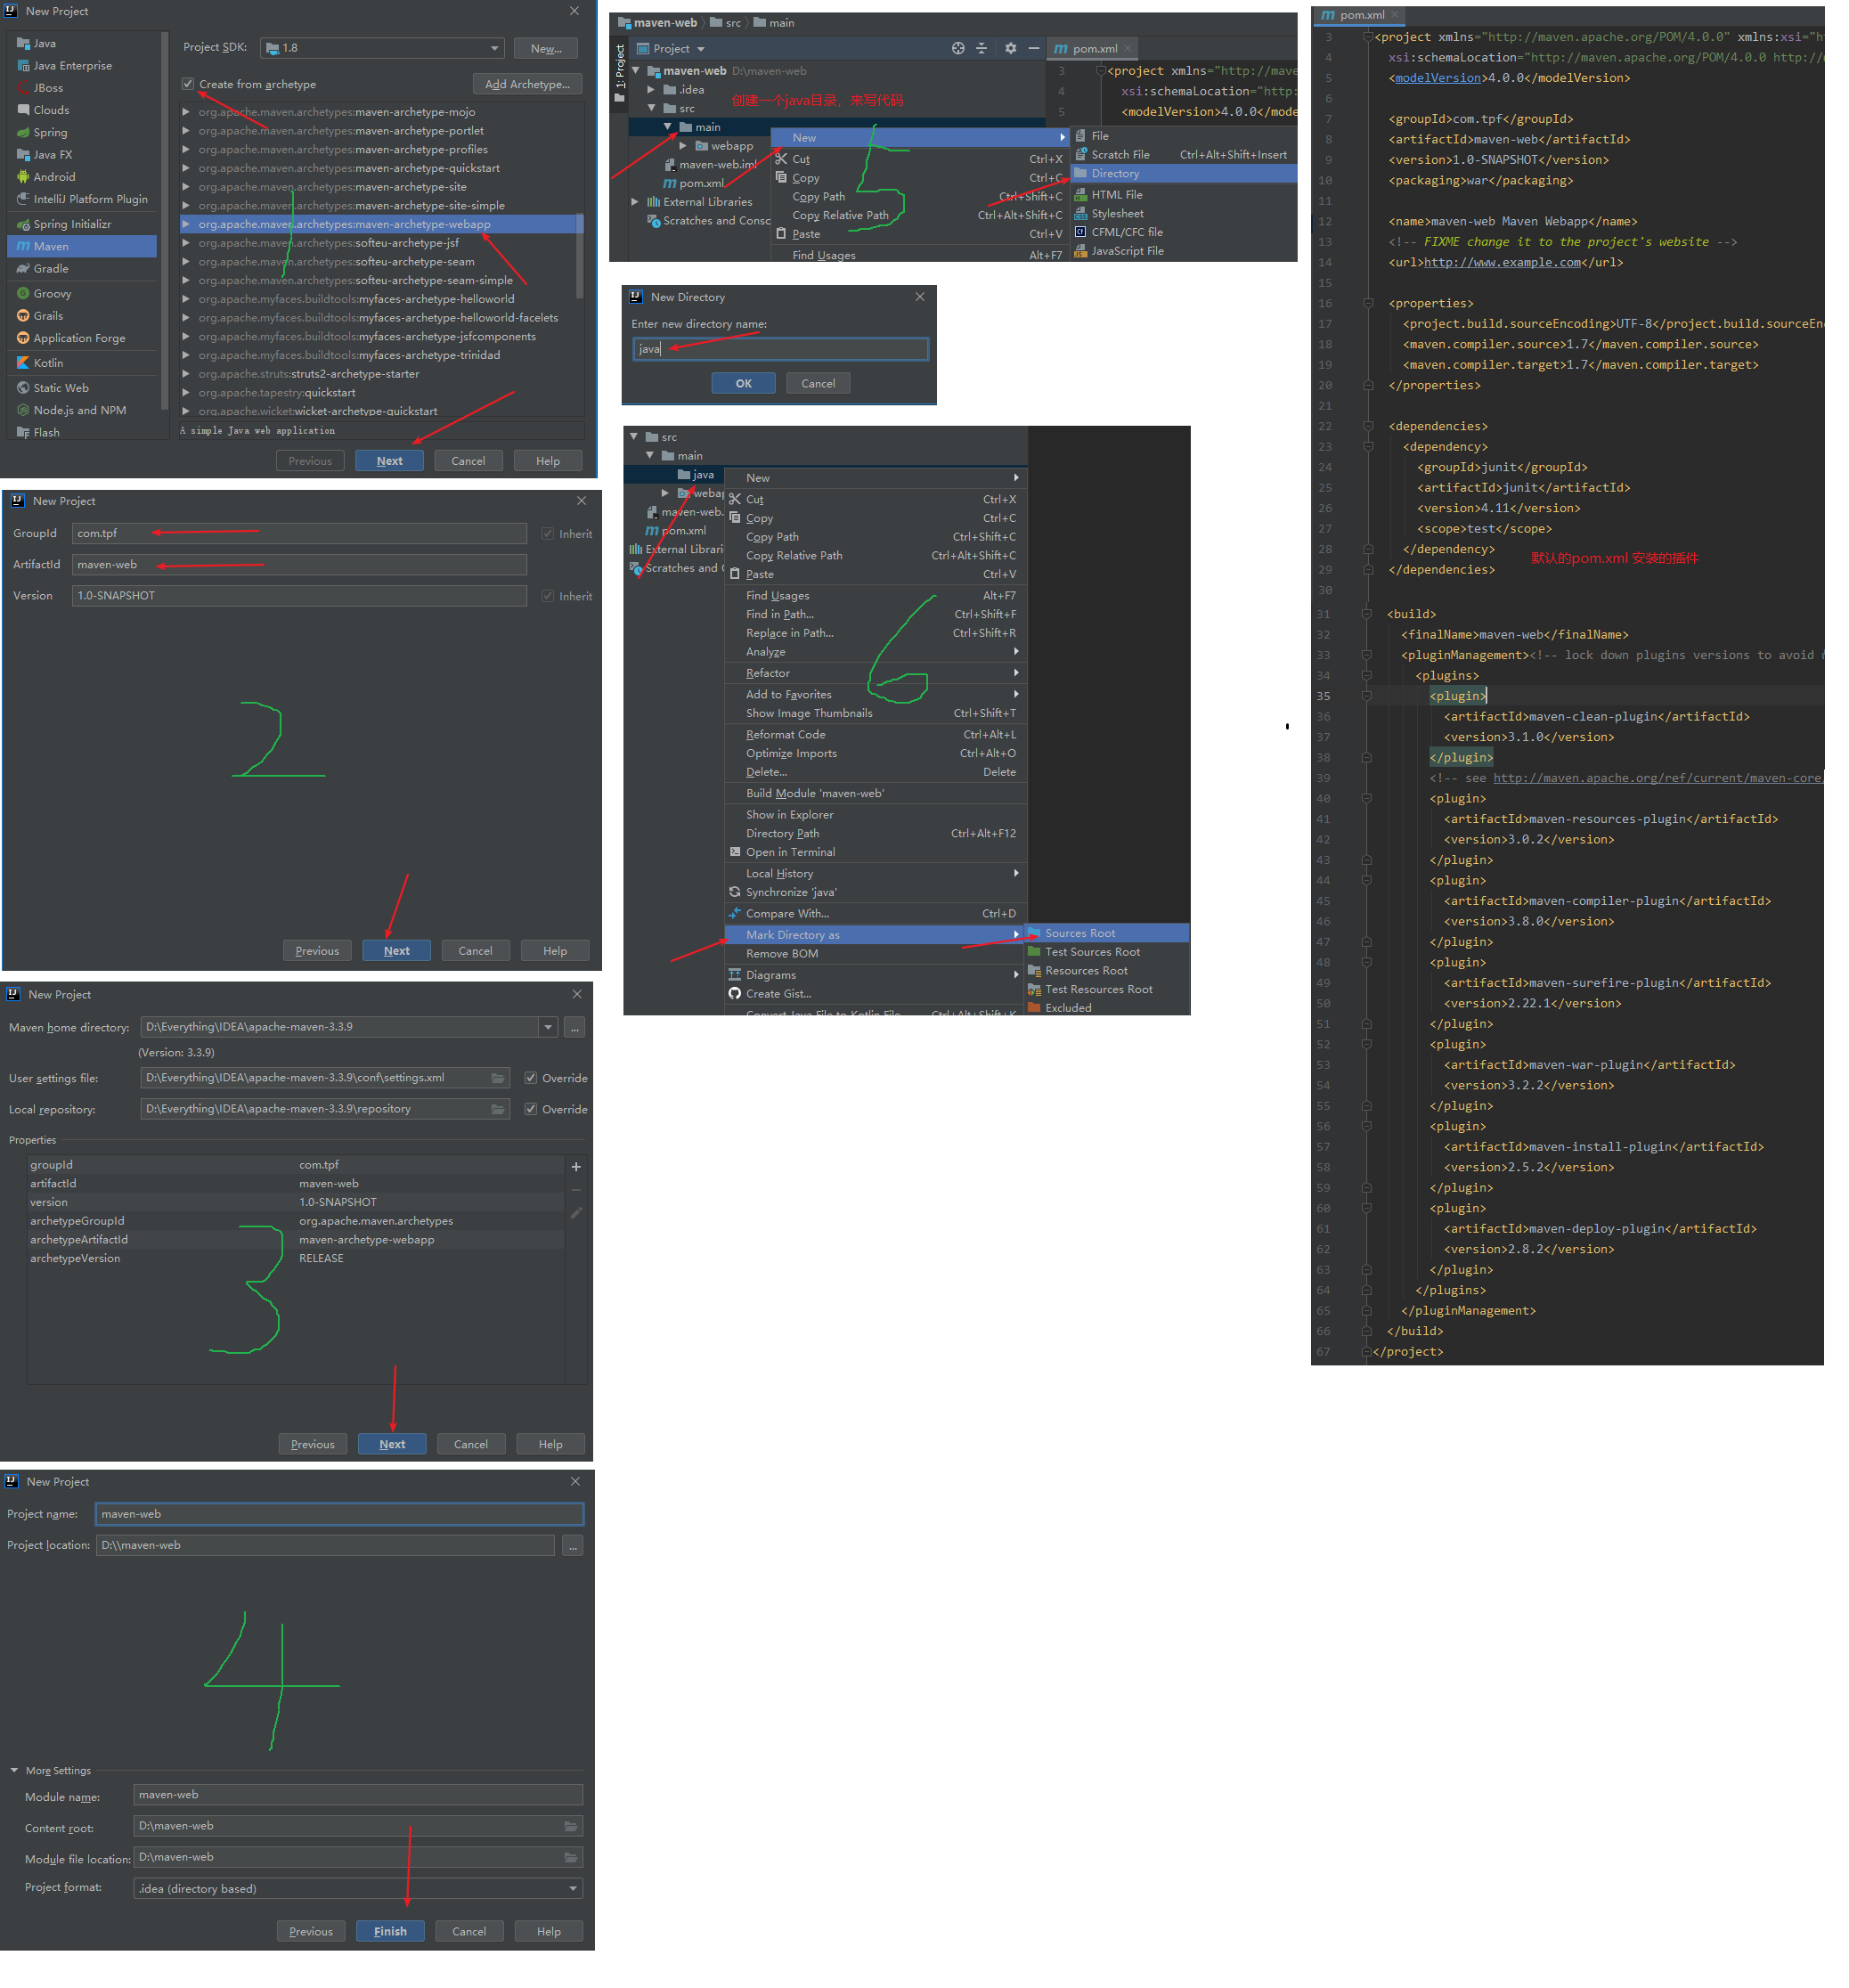Click Next in the GroupId dialog
This screenshot has width=1849, height=1988.
pyautogui.click(x=396, y=951)
